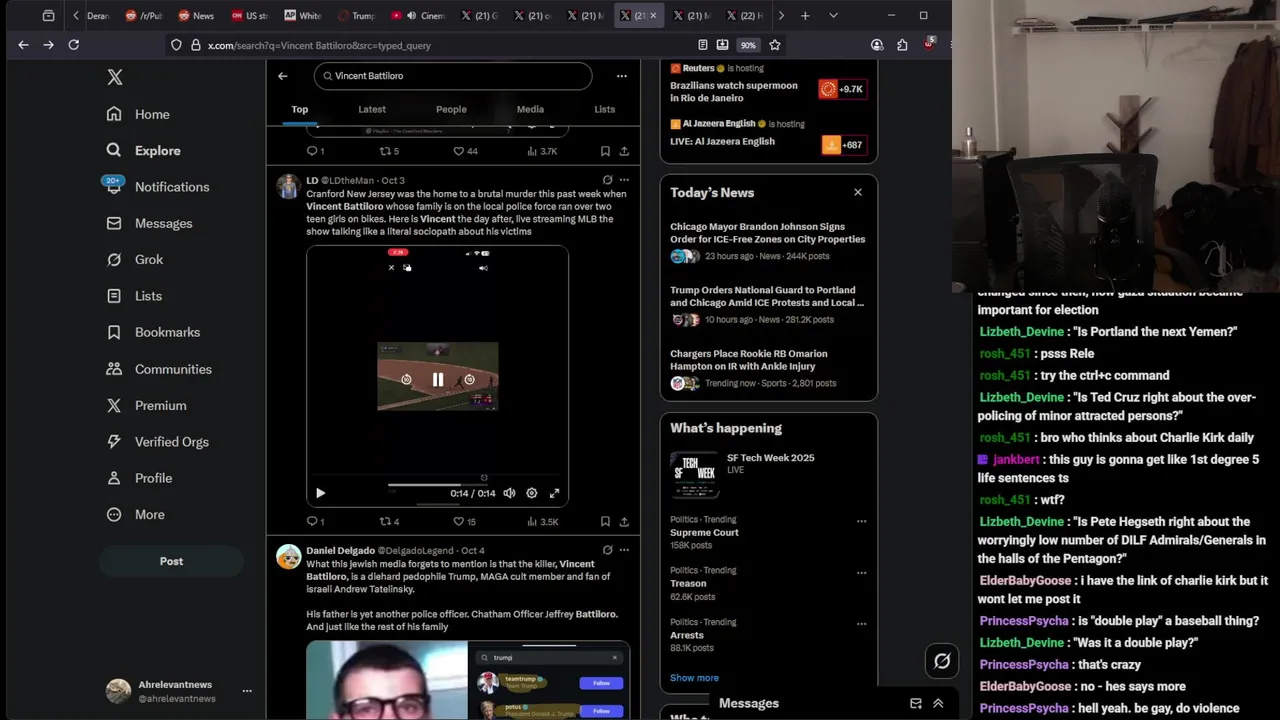
Task: Switch to the Top tab
Action: [300, 109]
